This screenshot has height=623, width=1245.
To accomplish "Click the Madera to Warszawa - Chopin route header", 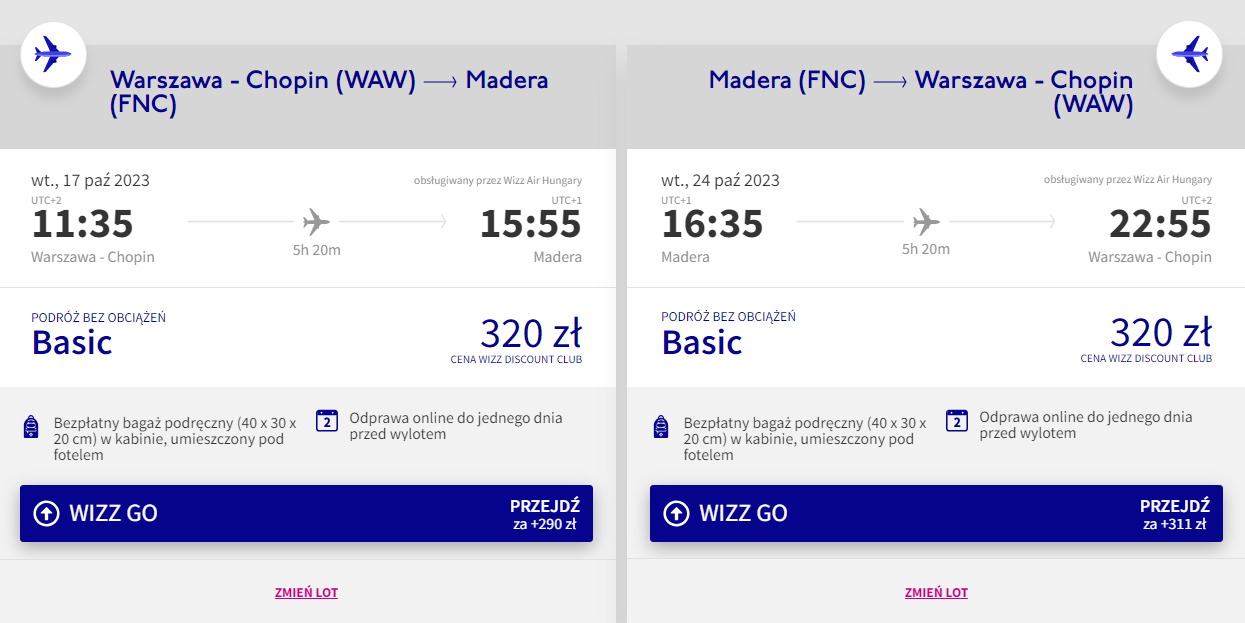I will [921, 92].
